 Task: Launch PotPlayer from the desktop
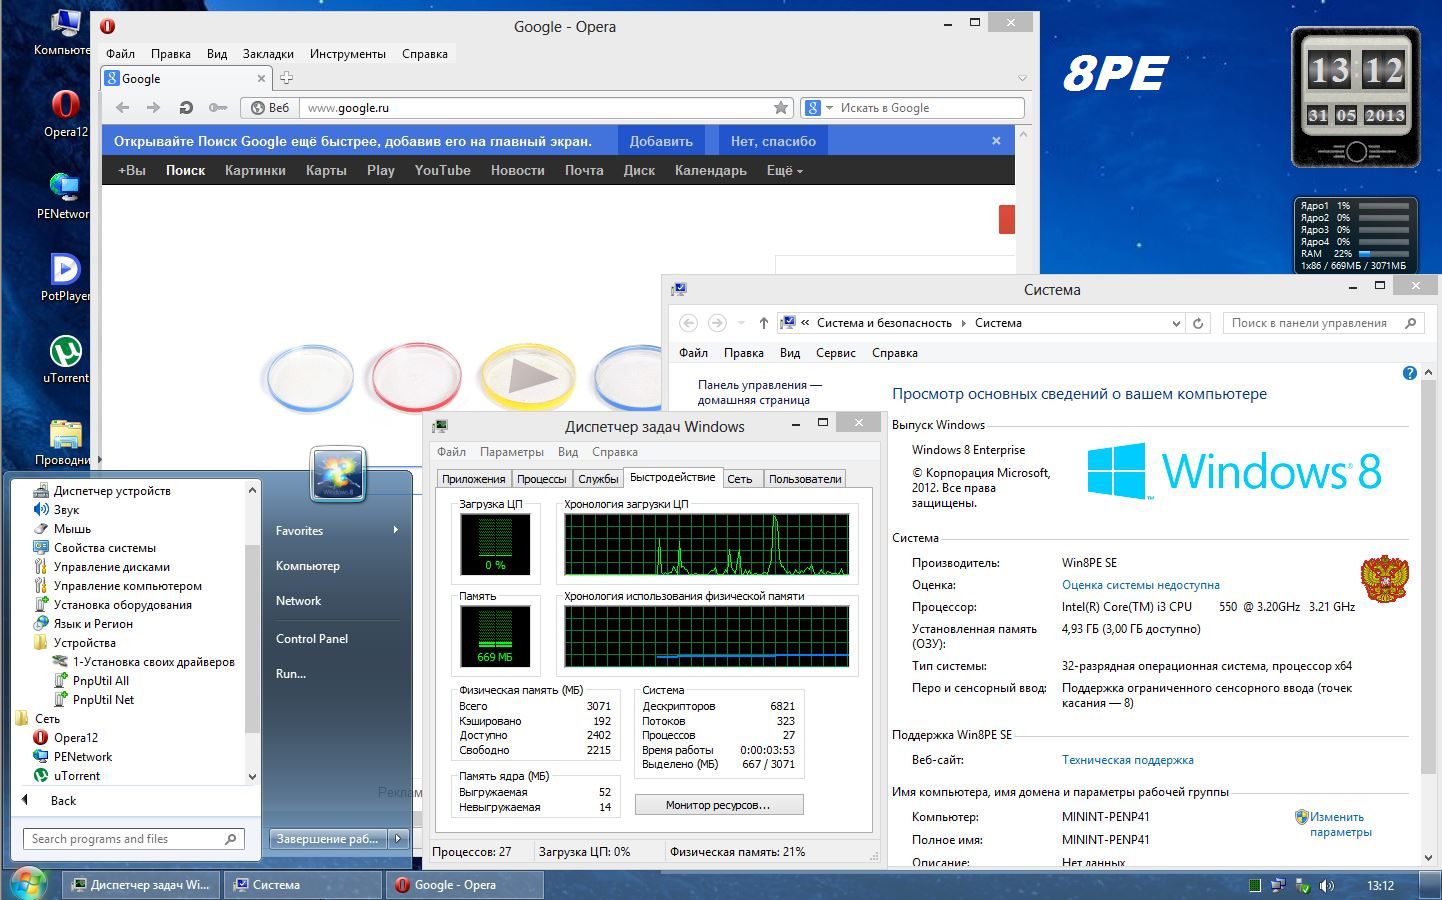[65, 277]
